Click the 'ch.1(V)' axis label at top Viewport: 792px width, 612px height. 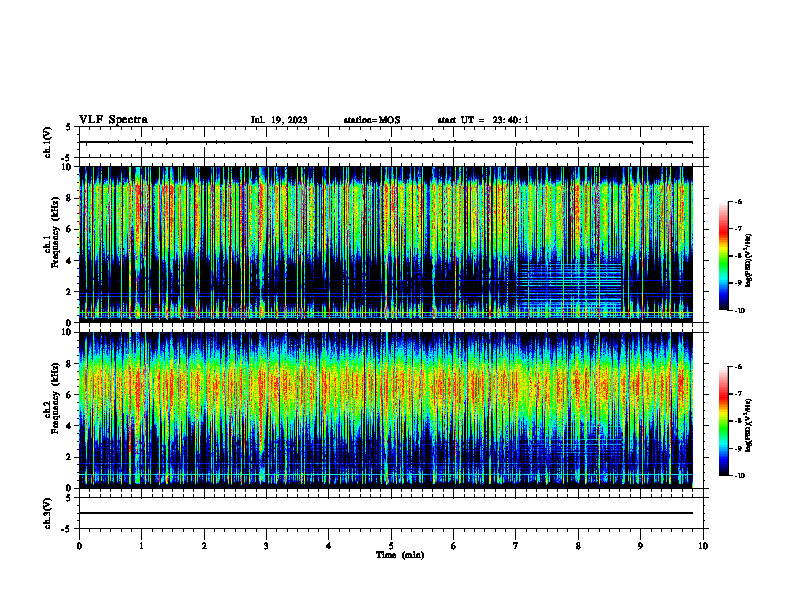pyautogui.click(x=48, y=142)
